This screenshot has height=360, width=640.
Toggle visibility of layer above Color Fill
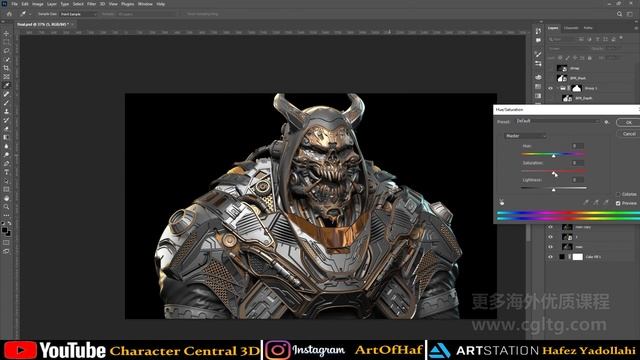550,247
